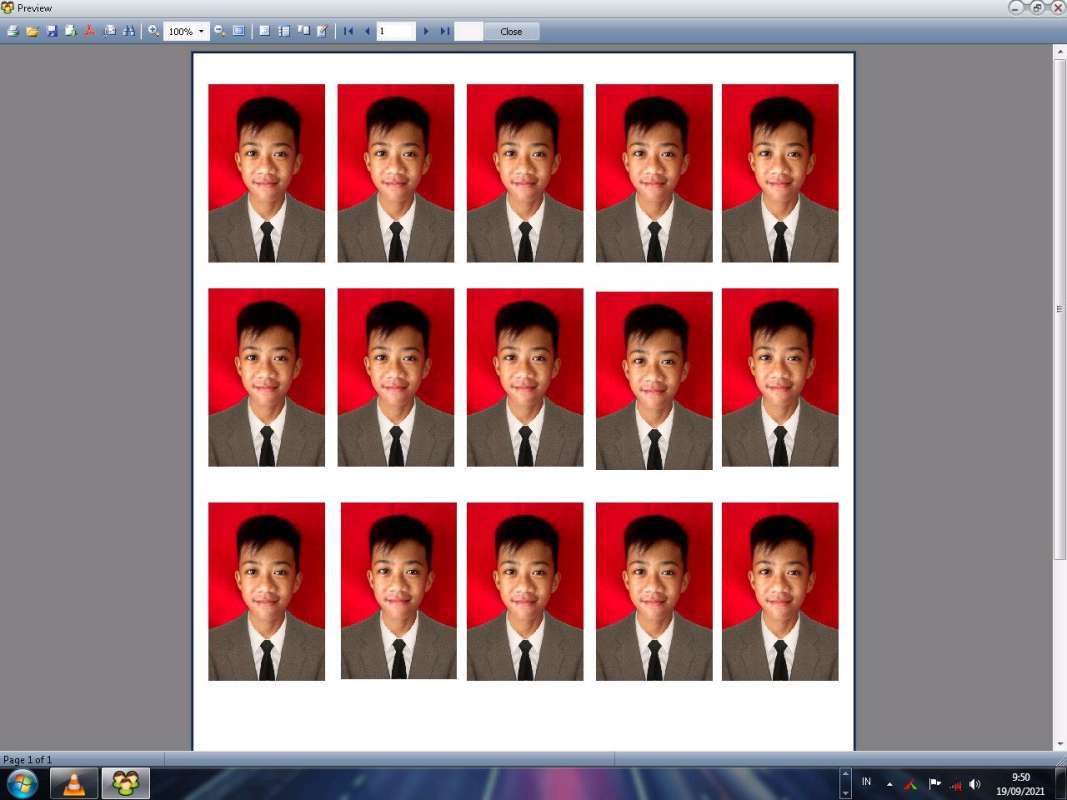Launch VLC from the taskbar
This screenshot has height=800, width=1067.
[73, 783]
